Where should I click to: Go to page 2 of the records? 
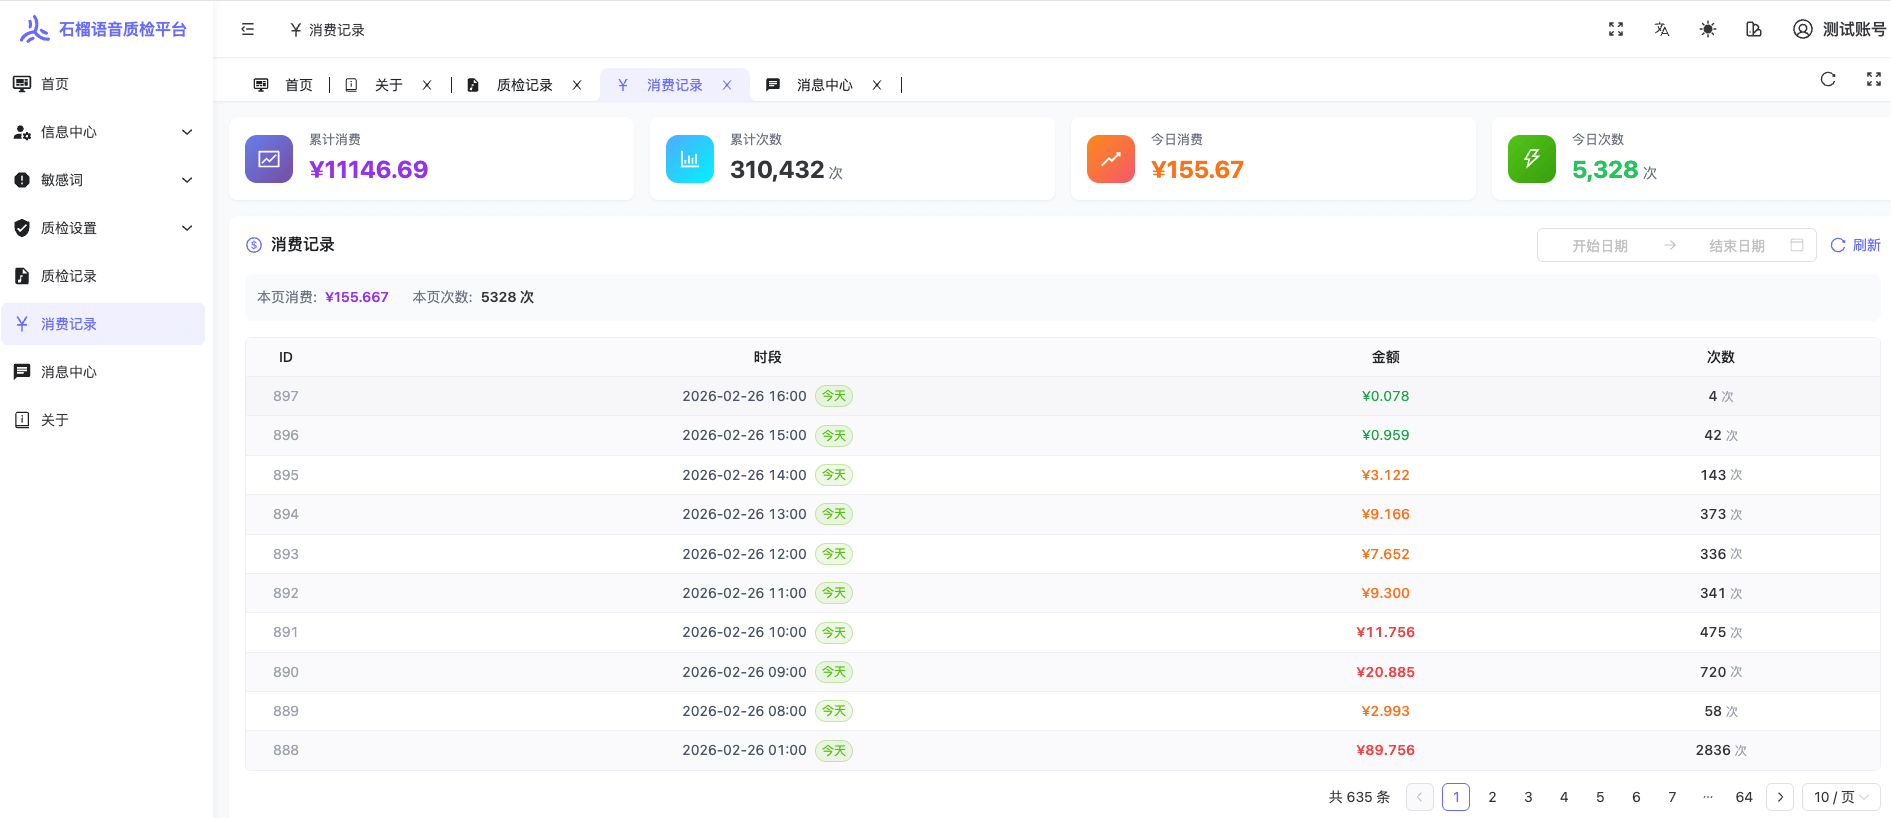[1492, 797]
